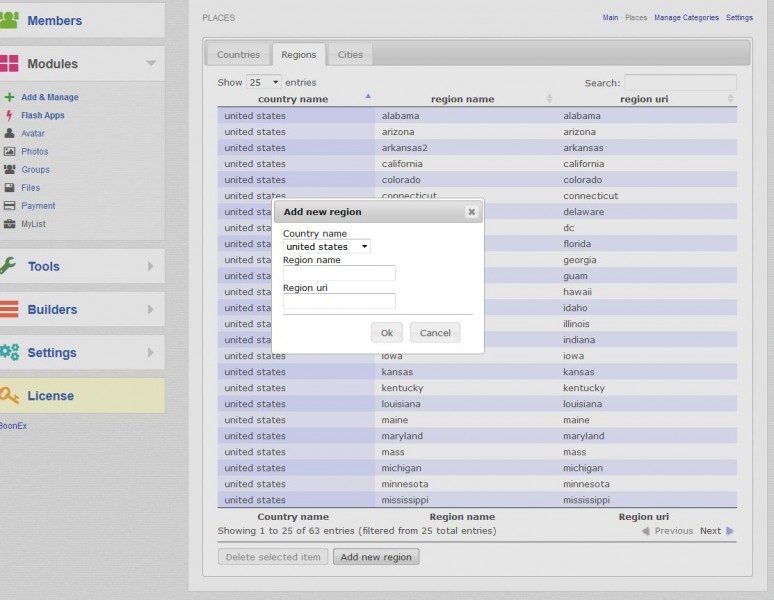Expand the Tools menu arrow
This screenshot has width=774, height=600.
point(151,266)
